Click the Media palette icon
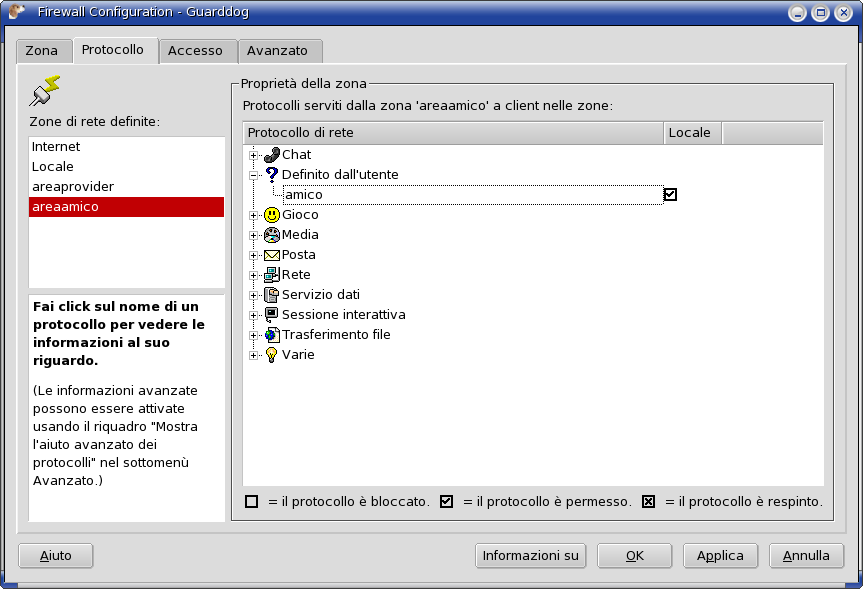The width and height of the screenshot is (863, 589). (271, 235)
